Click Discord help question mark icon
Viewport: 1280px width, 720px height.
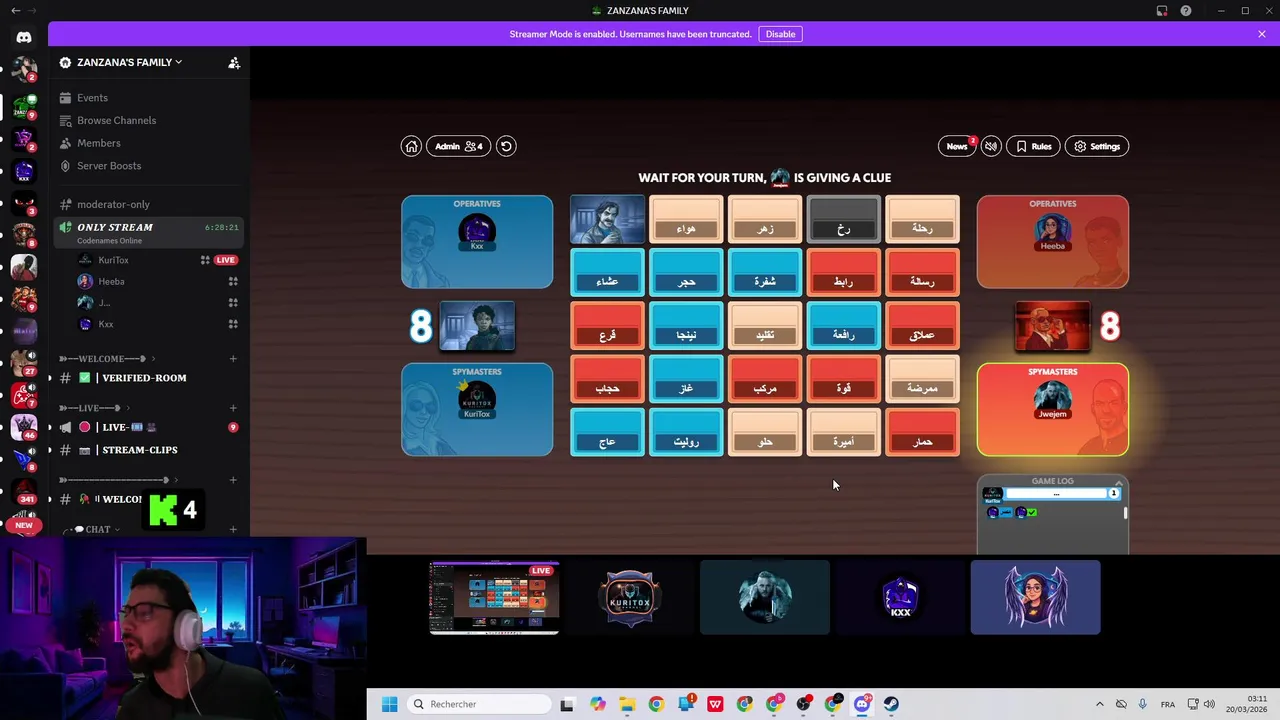tap(1186, 11)
